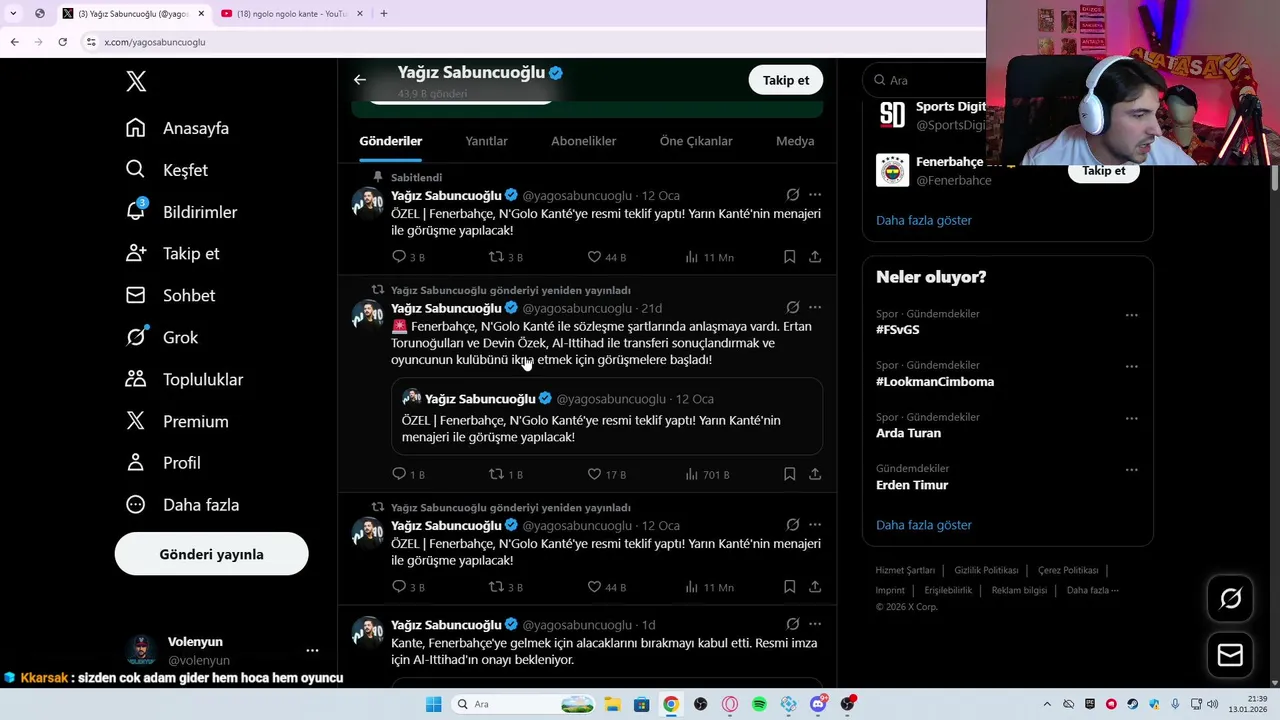Image resolution: width=1280 pixels, height=720 pixels.
Task: Open the X logo home icon
Action: (x=136, y=82)
